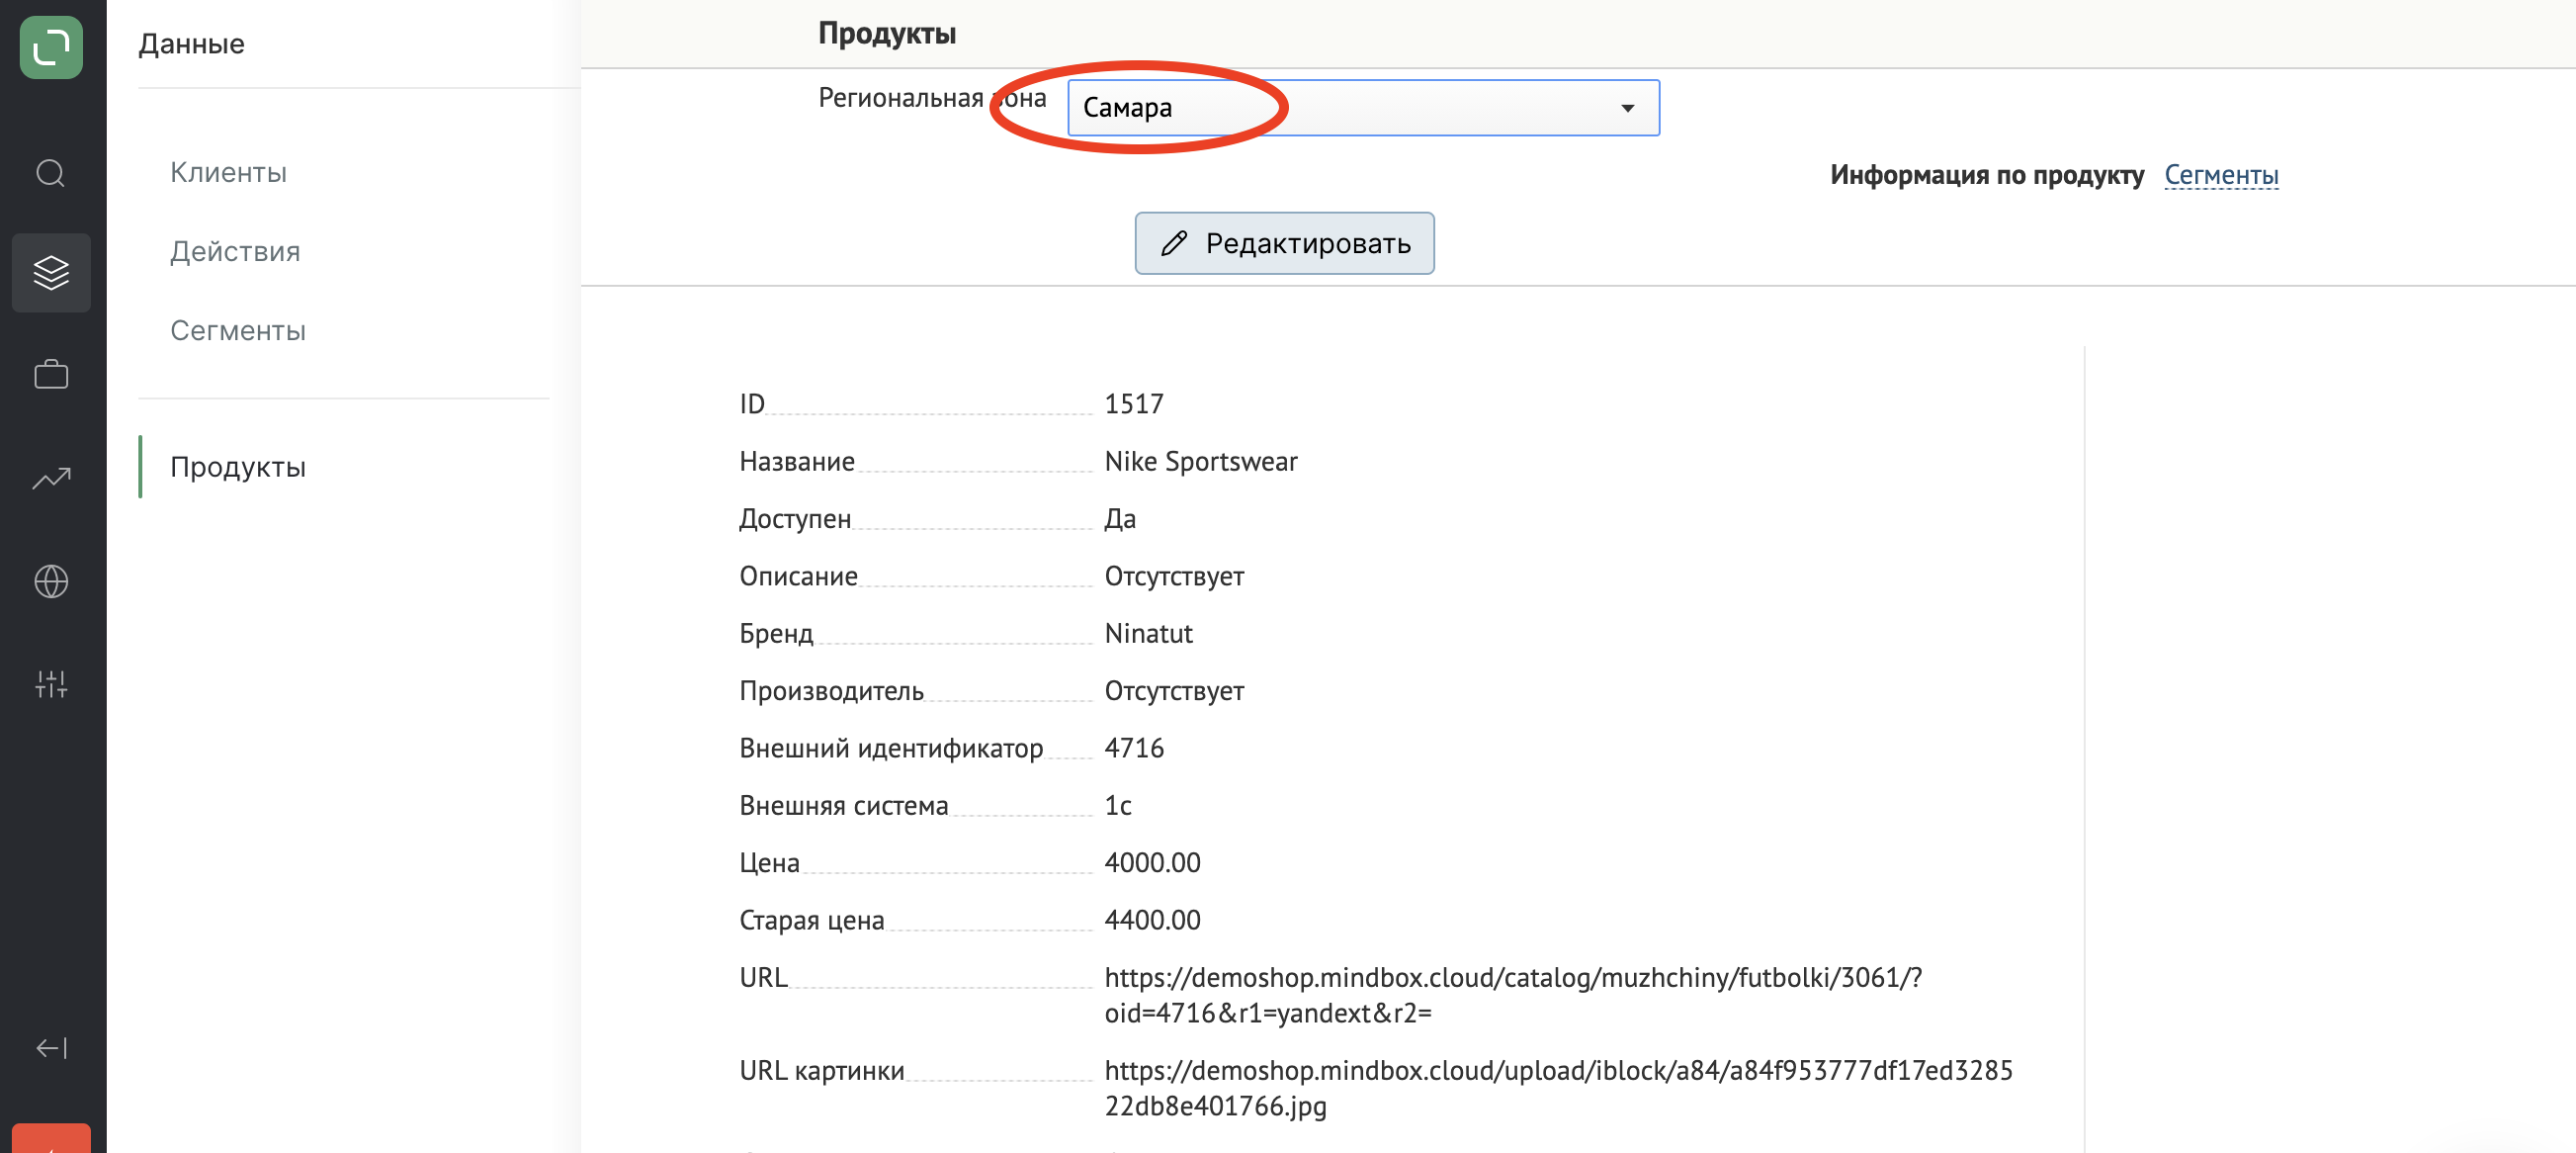2576x1153 pixels.
Task: Click the name value Nike Sportswear
Action: [x=1200, y=461]
